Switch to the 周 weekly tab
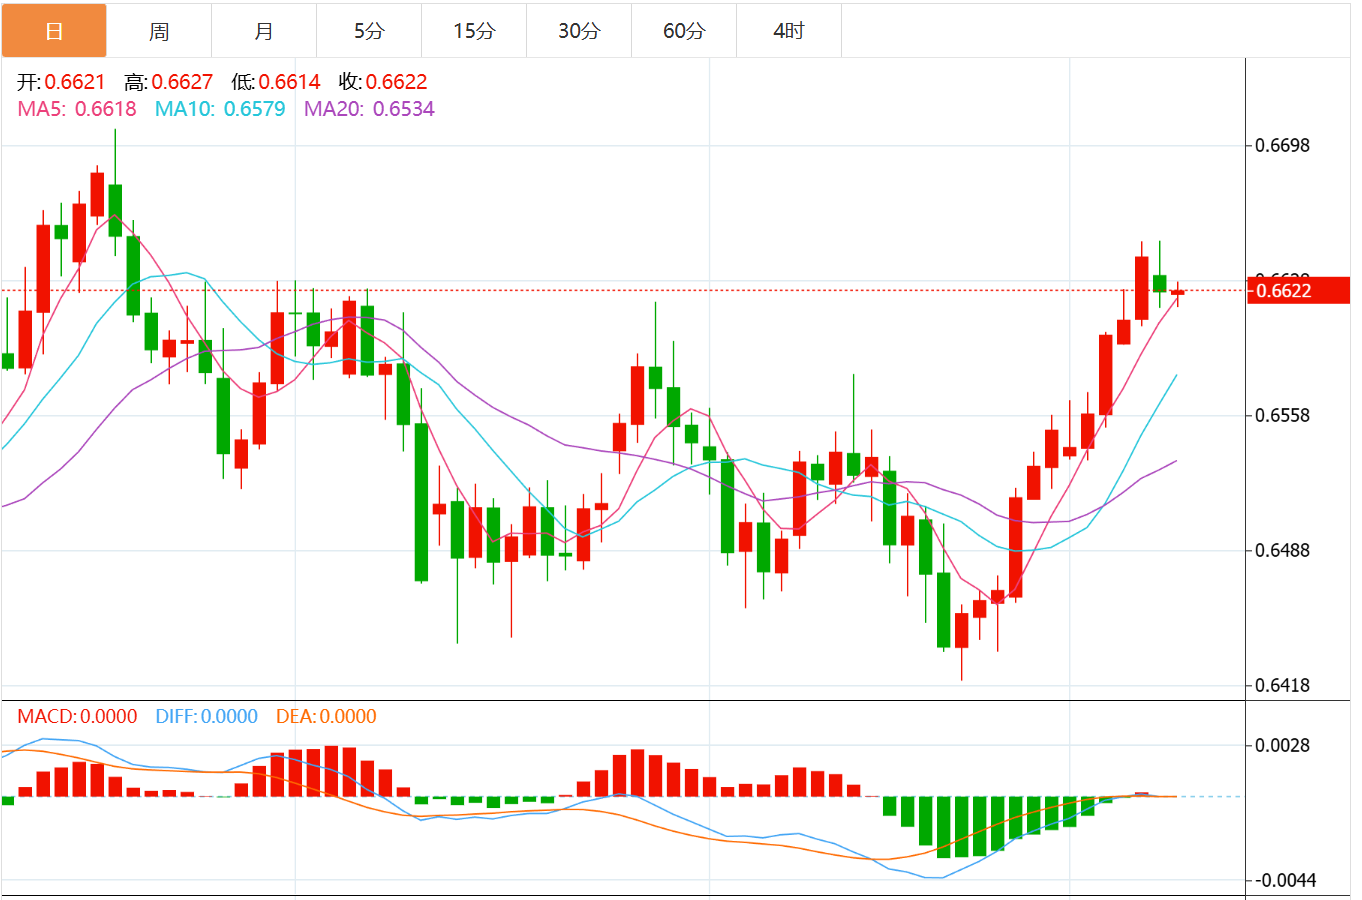The image size is (1362, 900). click(159, 31)
